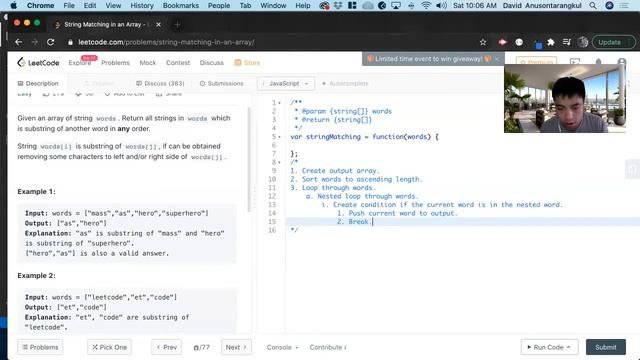Open the Apple menu
Viewport: 640px width, 360px height.
(x=13, y=5)
